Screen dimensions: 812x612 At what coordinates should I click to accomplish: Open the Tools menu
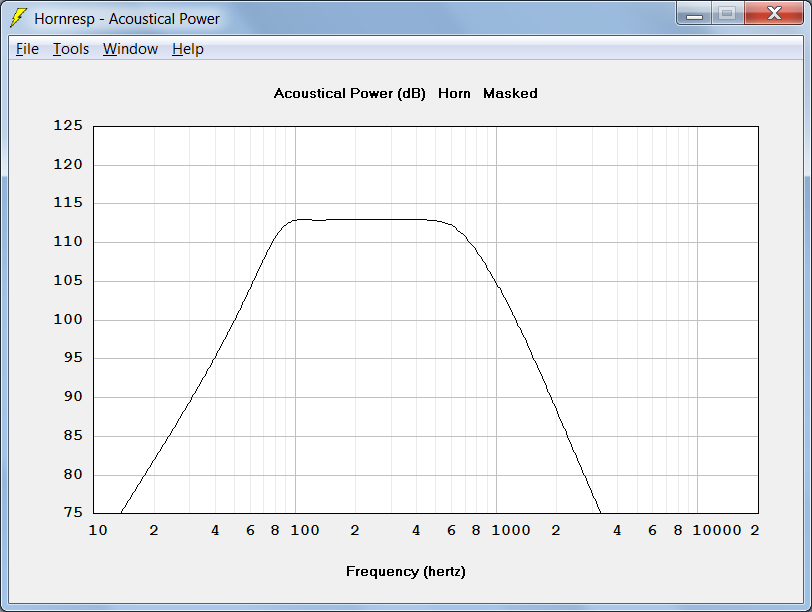click(x=71, y=49)
